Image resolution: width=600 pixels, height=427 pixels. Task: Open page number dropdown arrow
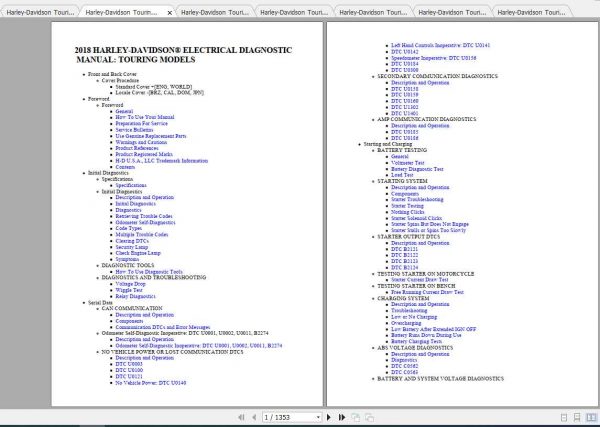coord(318,417)
